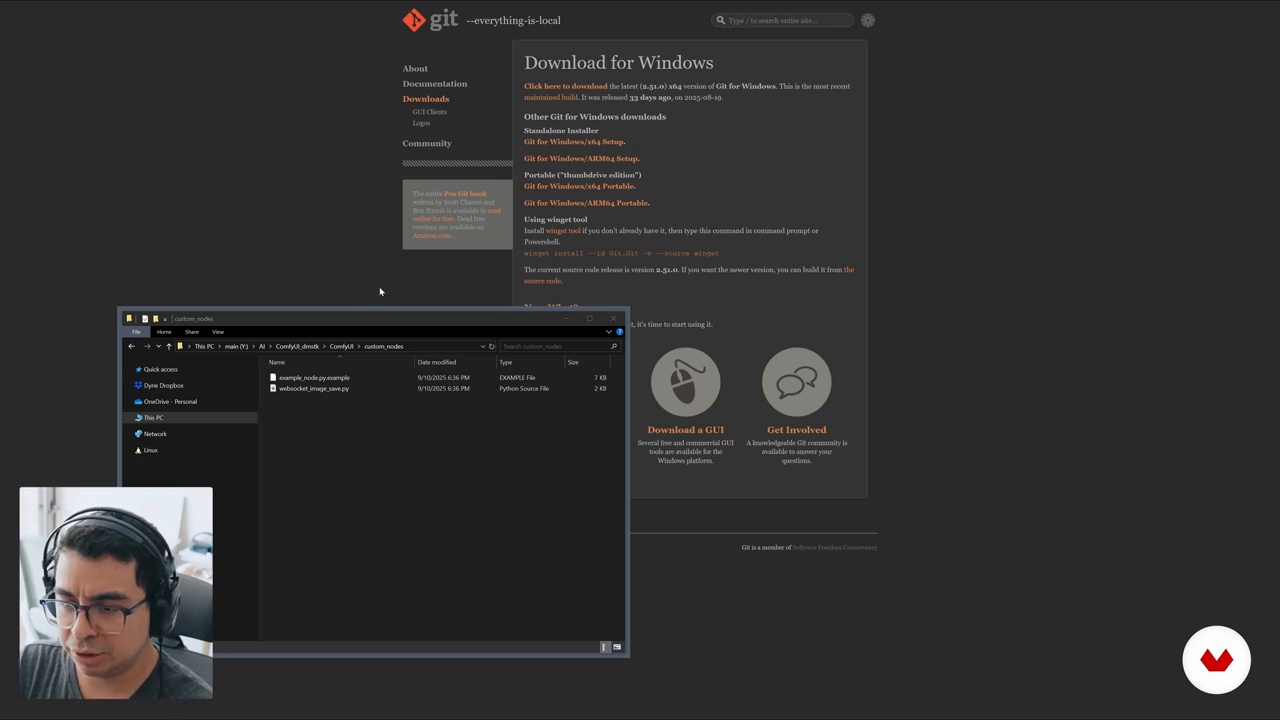Open Explorer help question mark icon

[x=620, y=332]
